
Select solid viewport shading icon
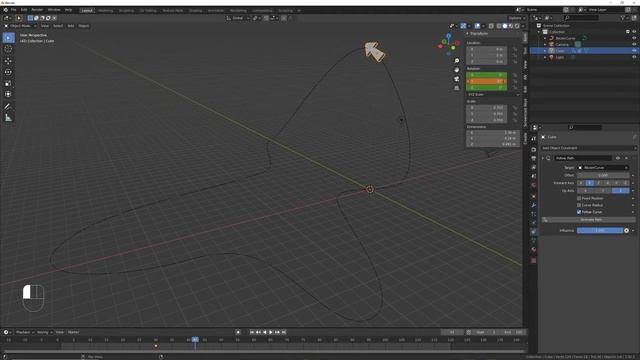tap(505, 26)
